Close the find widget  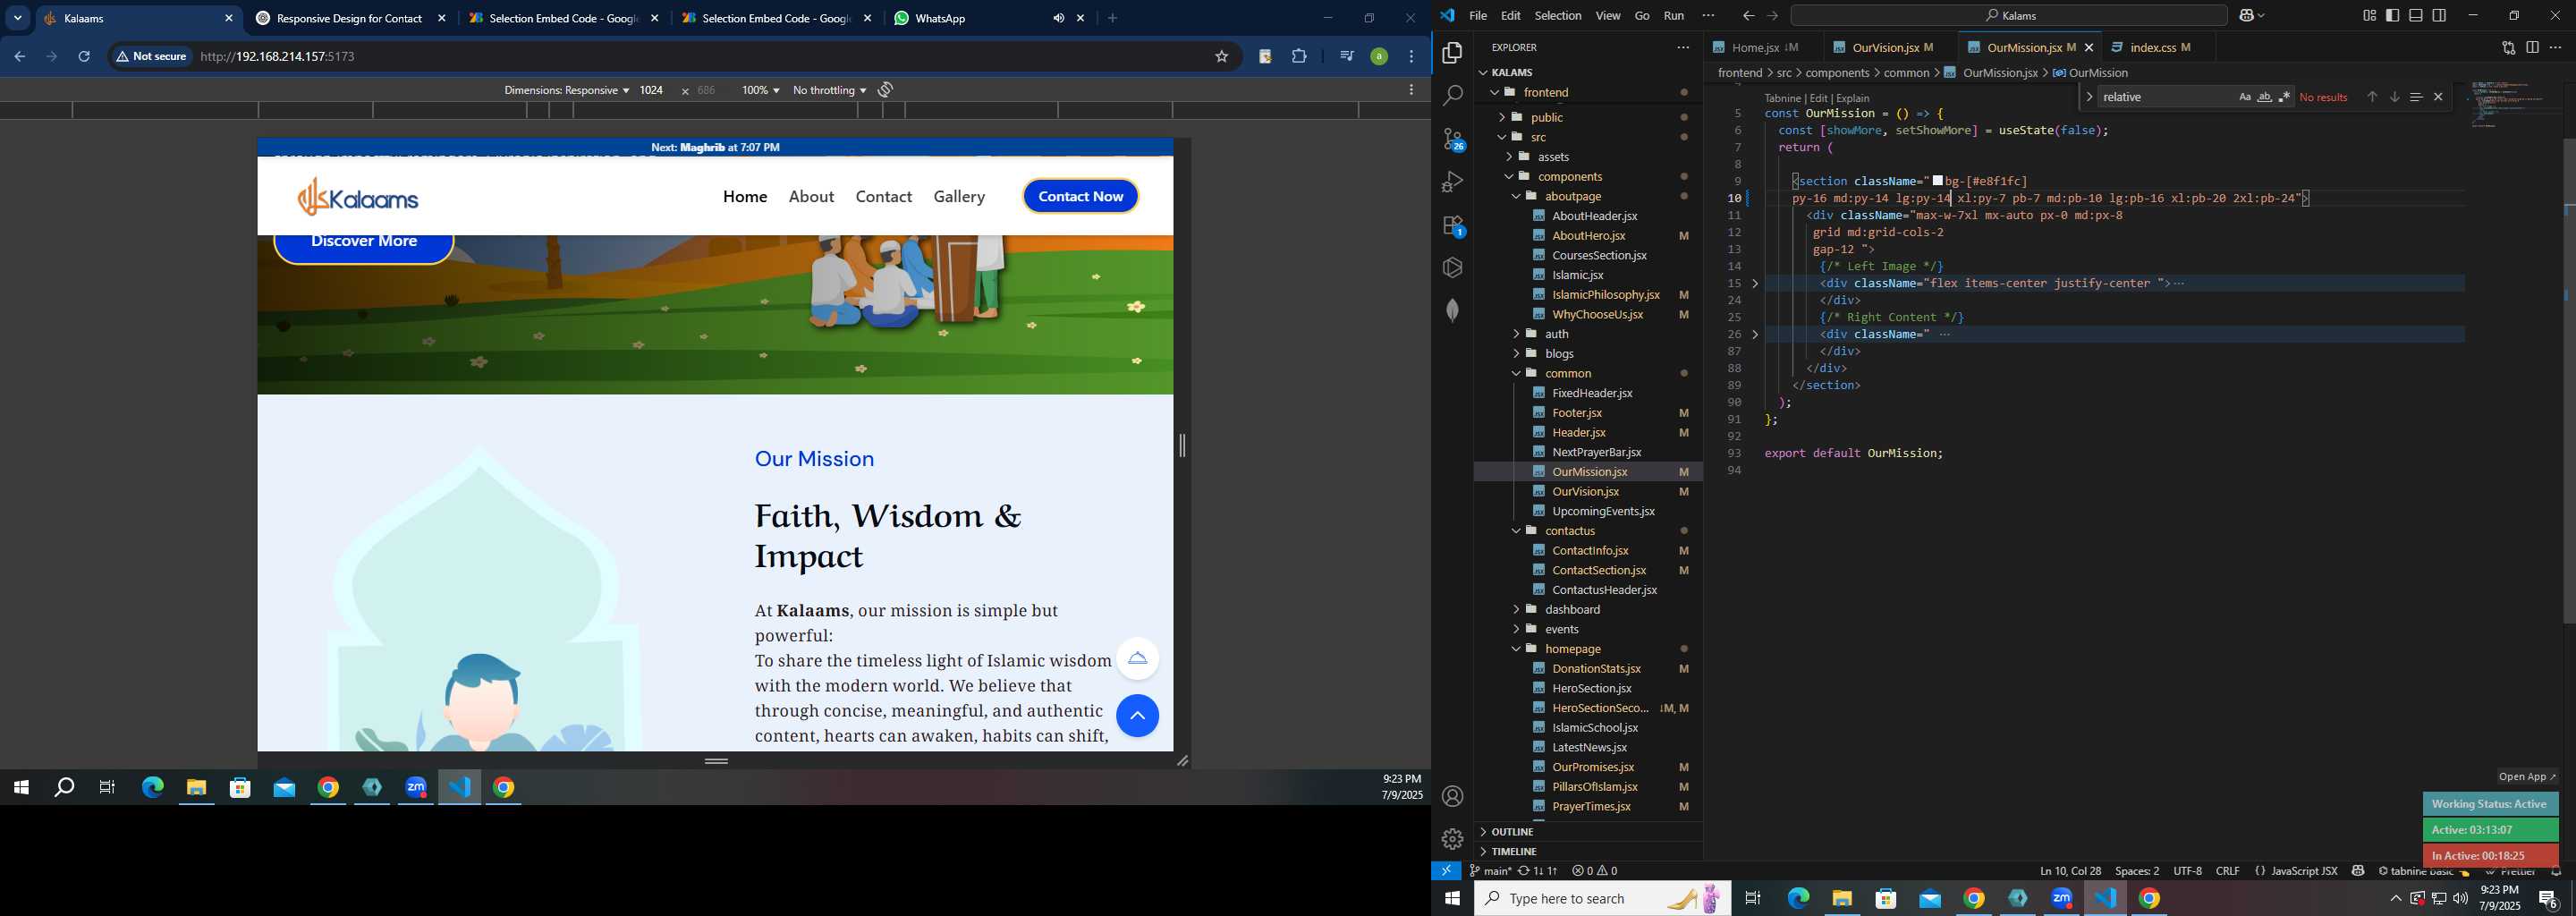point(2438,97)
